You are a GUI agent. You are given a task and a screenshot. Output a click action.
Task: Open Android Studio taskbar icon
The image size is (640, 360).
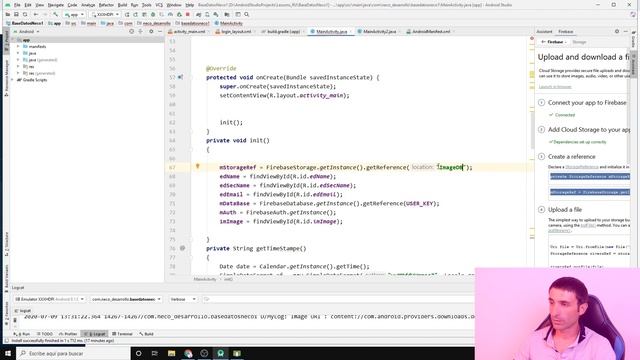(220, 353)
